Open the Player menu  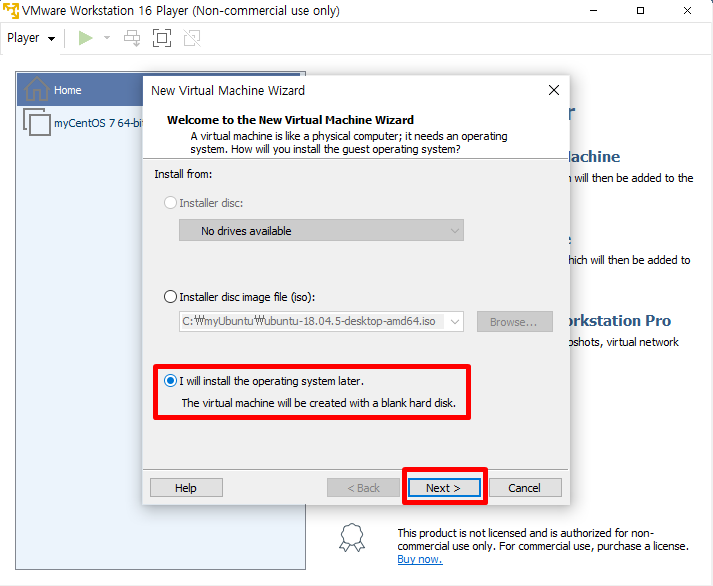pos(31,38)
